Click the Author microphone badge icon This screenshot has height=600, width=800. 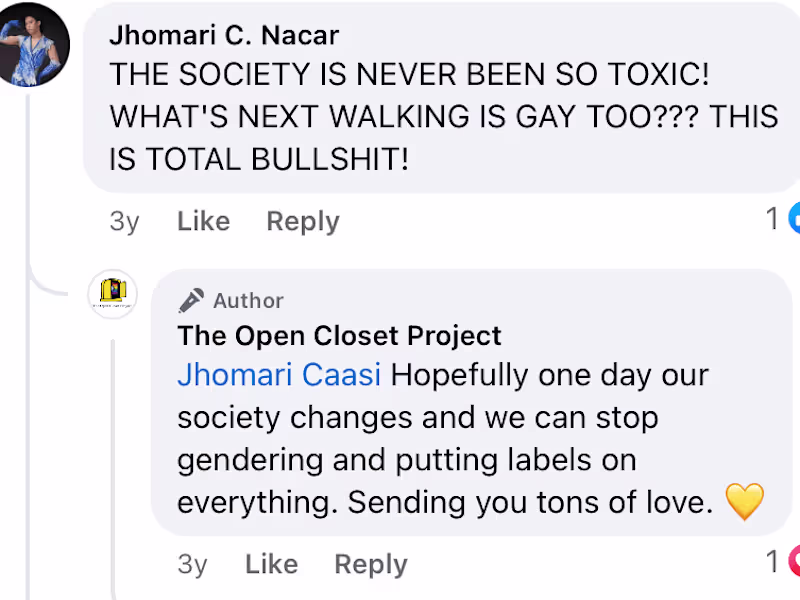point(192,300)
